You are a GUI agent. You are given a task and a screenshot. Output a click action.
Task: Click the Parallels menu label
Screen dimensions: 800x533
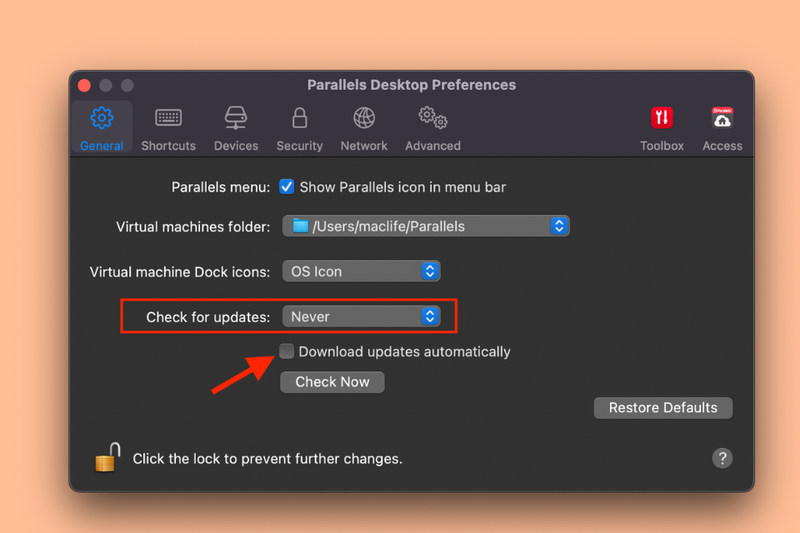tap(220, 187)
